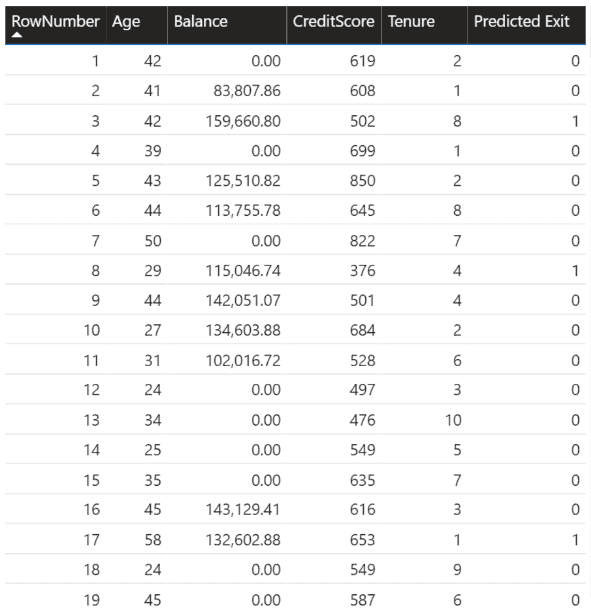This screenshot has width=591, height=616.
Task: Select credit score cell 850
Action: 363,181
